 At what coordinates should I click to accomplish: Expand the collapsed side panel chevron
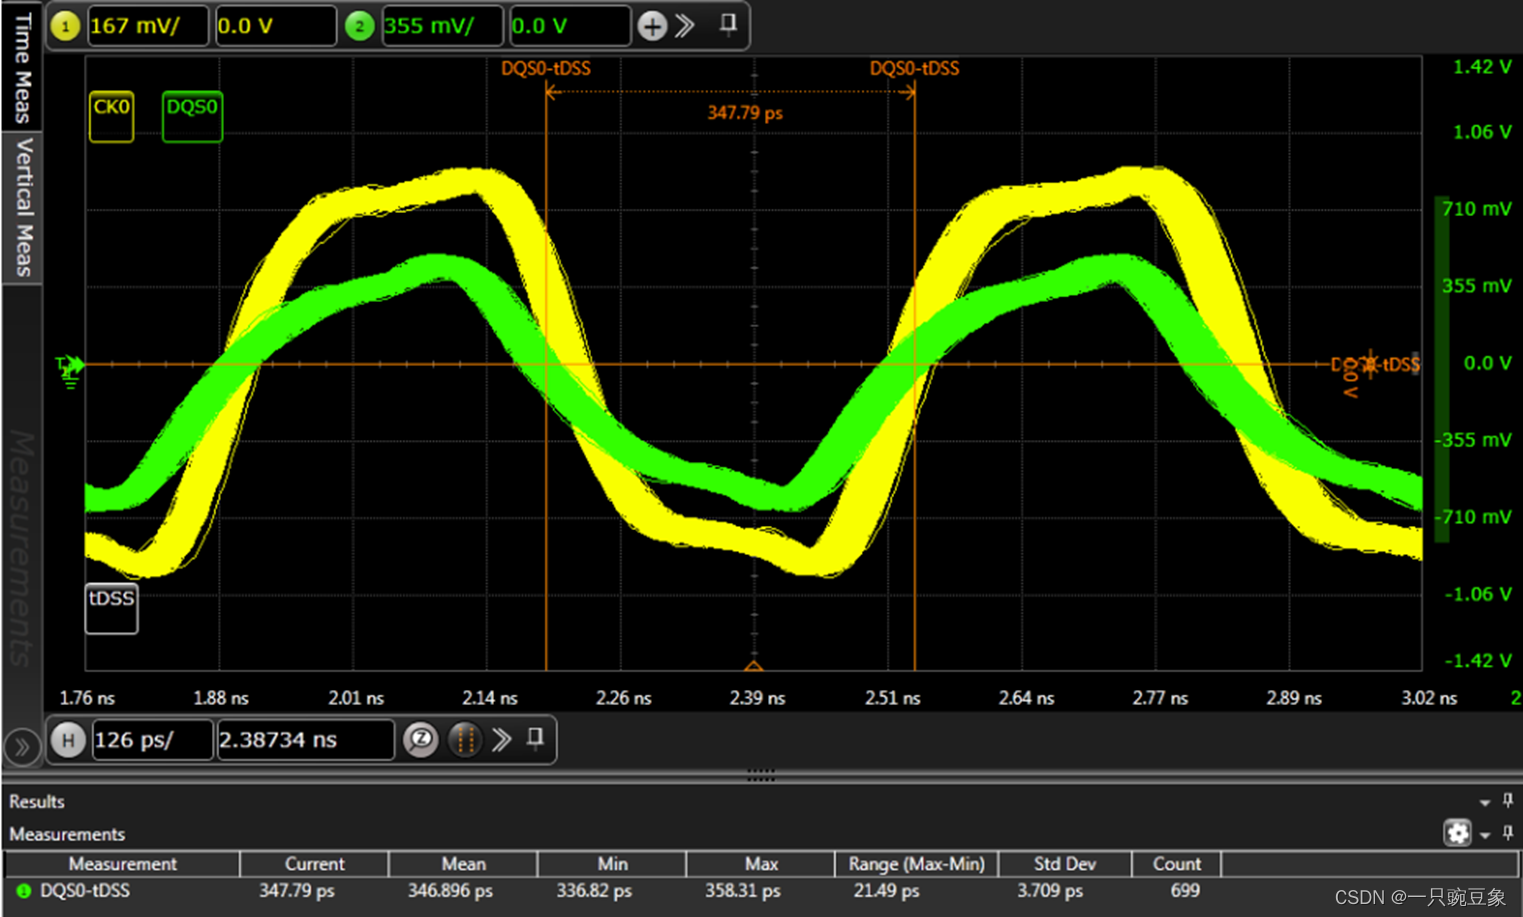tap(22, 746)
